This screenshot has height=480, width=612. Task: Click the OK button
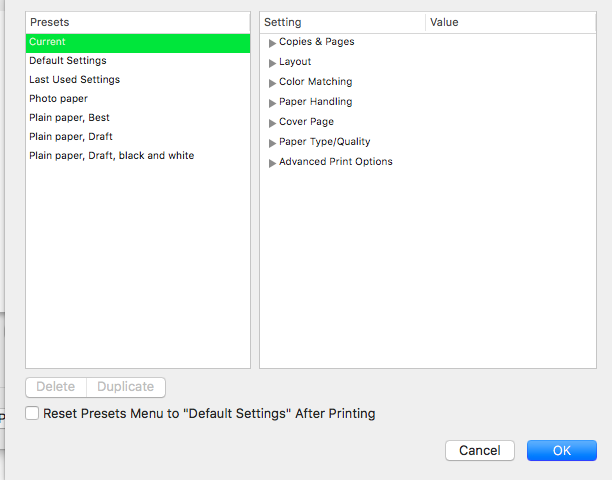point(561,451)
